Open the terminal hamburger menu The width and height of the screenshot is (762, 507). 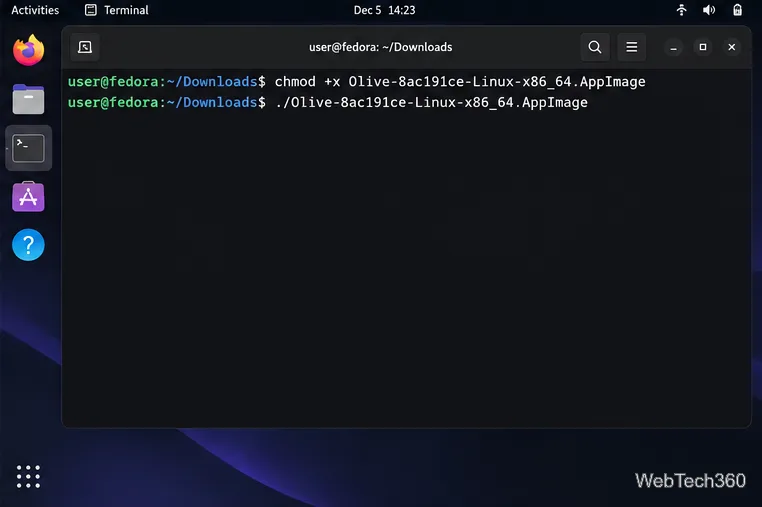click(632, 47)
